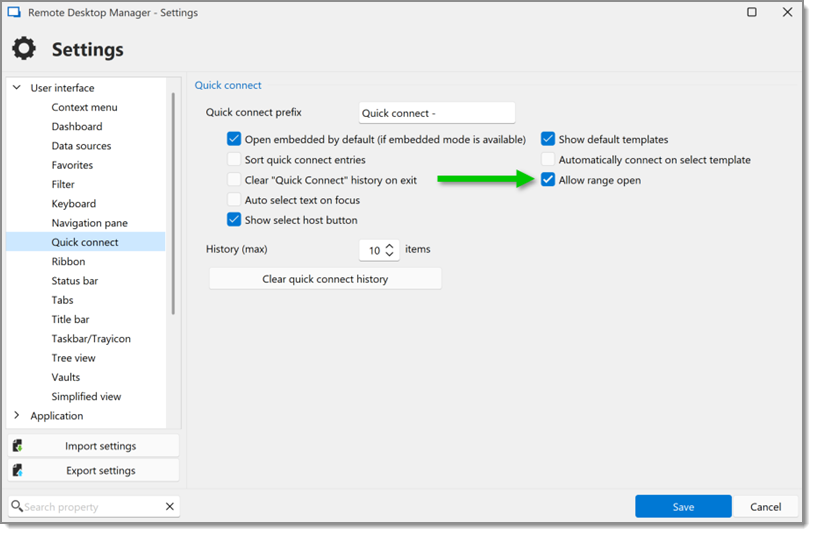Enable Automatically connect on select template
The width and height of the screenshot is (814, 534).
coord(549,160)
